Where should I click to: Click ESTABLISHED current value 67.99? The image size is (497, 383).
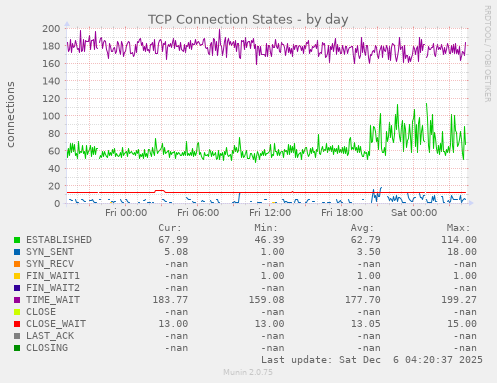pos(173,240)
